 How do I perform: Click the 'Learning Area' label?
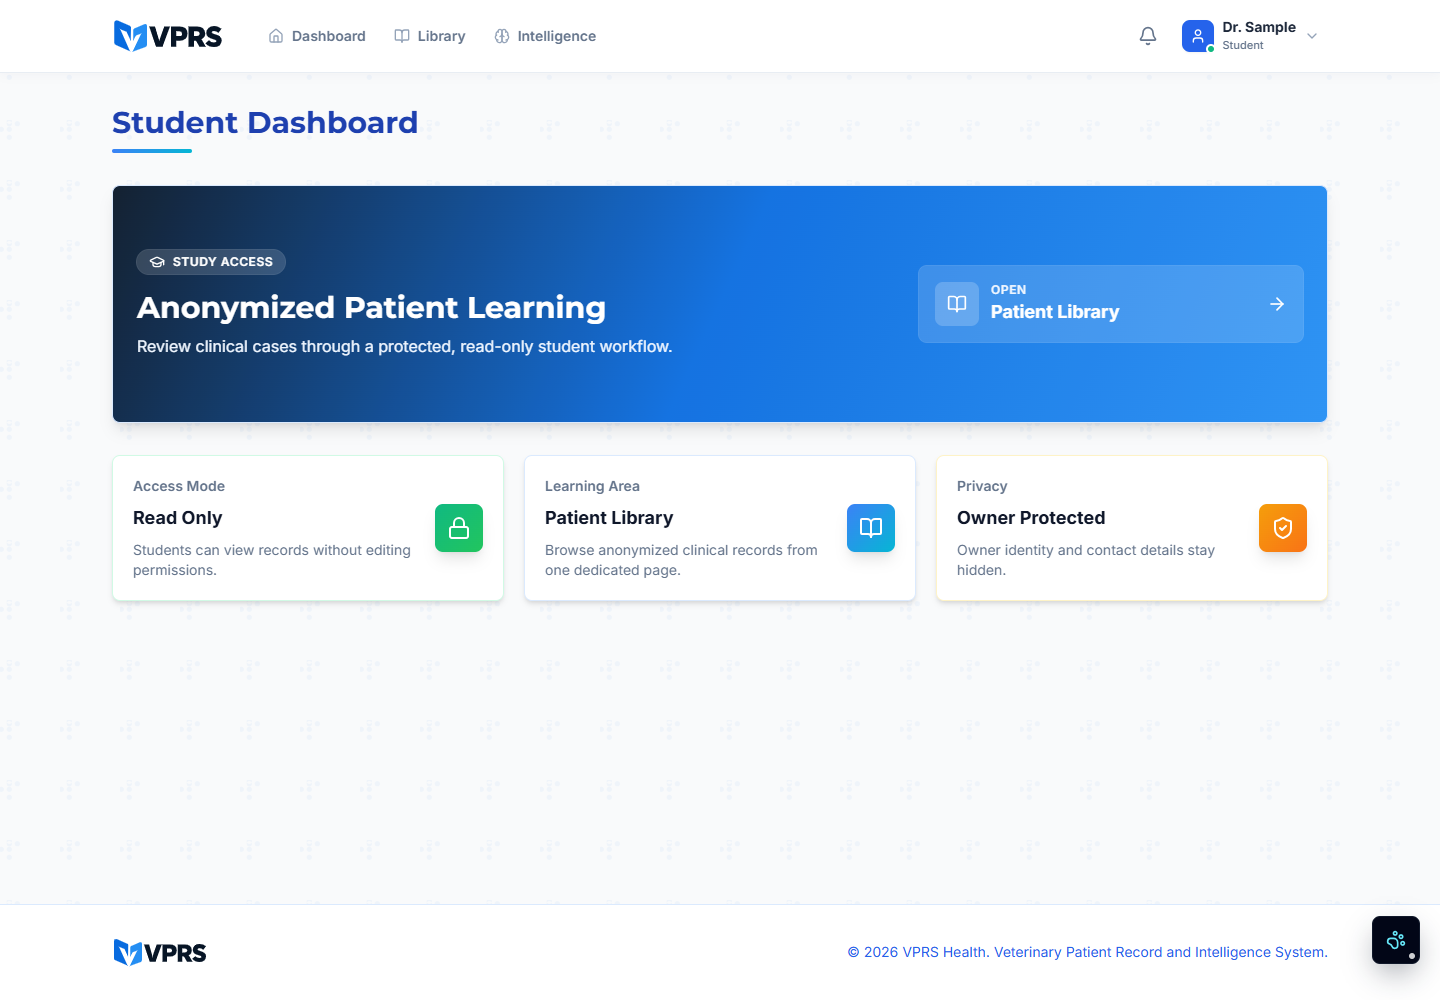[x=592, y=486]
